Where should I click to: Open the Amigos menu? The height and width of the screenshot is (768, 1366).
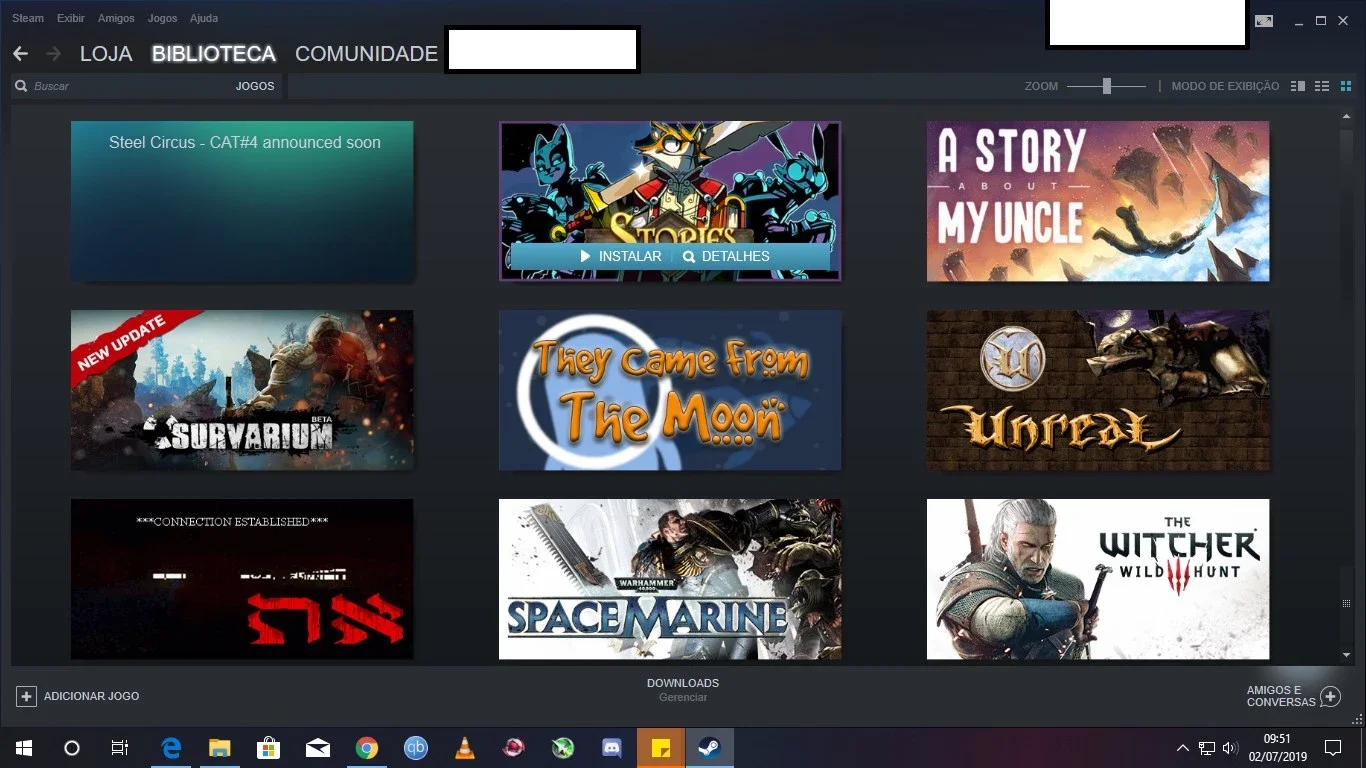(116, 18)
